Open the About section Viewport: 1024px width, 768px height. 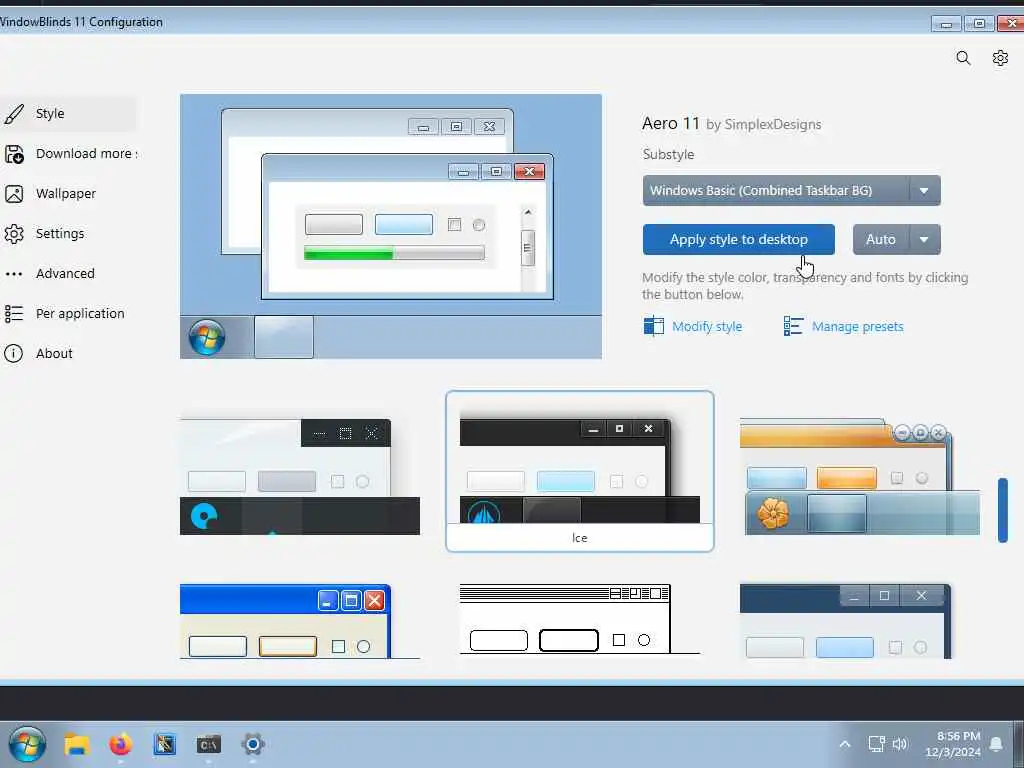68,353
